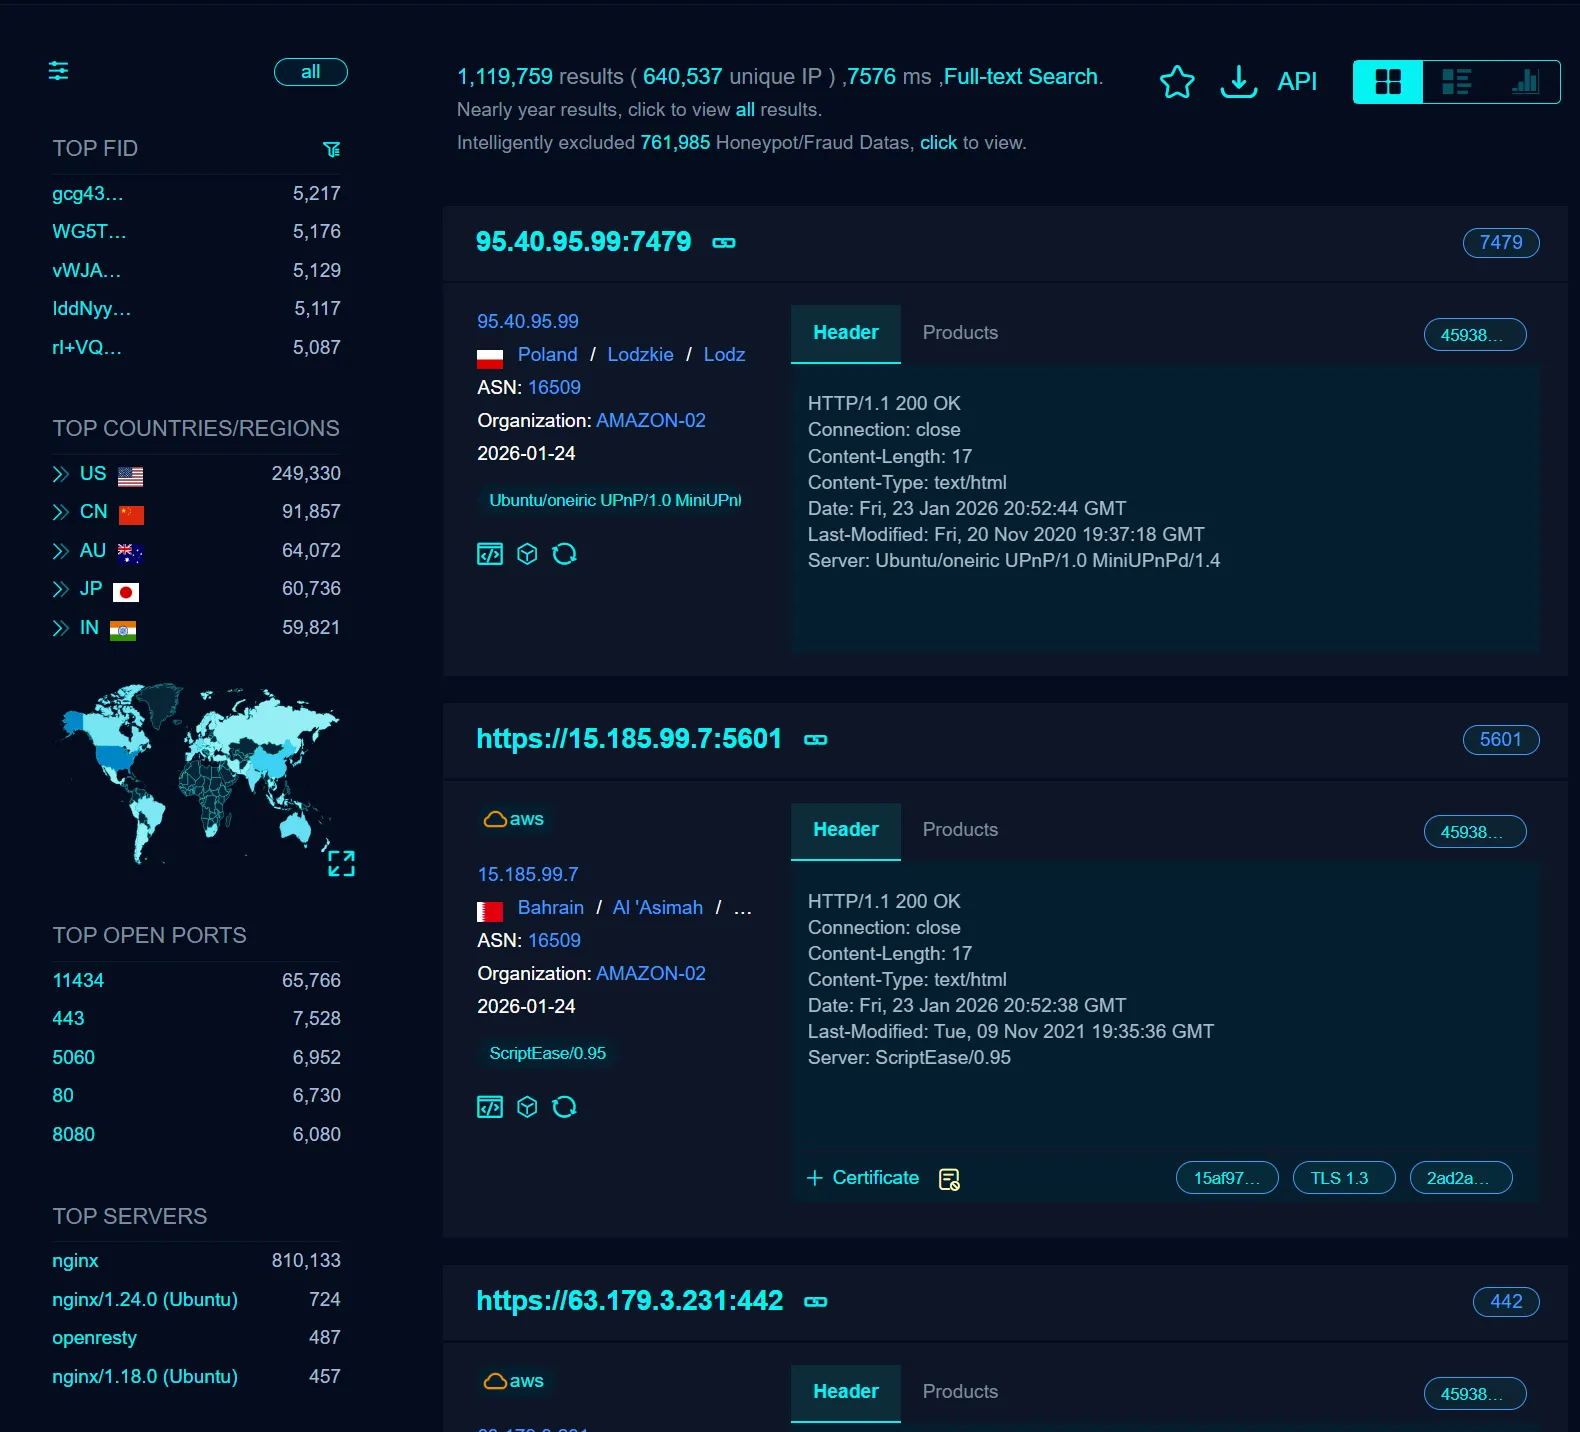Toggle the 'all' filter pill
The height and width of the screenshot is (1432, 1580).
pos(311,72)
